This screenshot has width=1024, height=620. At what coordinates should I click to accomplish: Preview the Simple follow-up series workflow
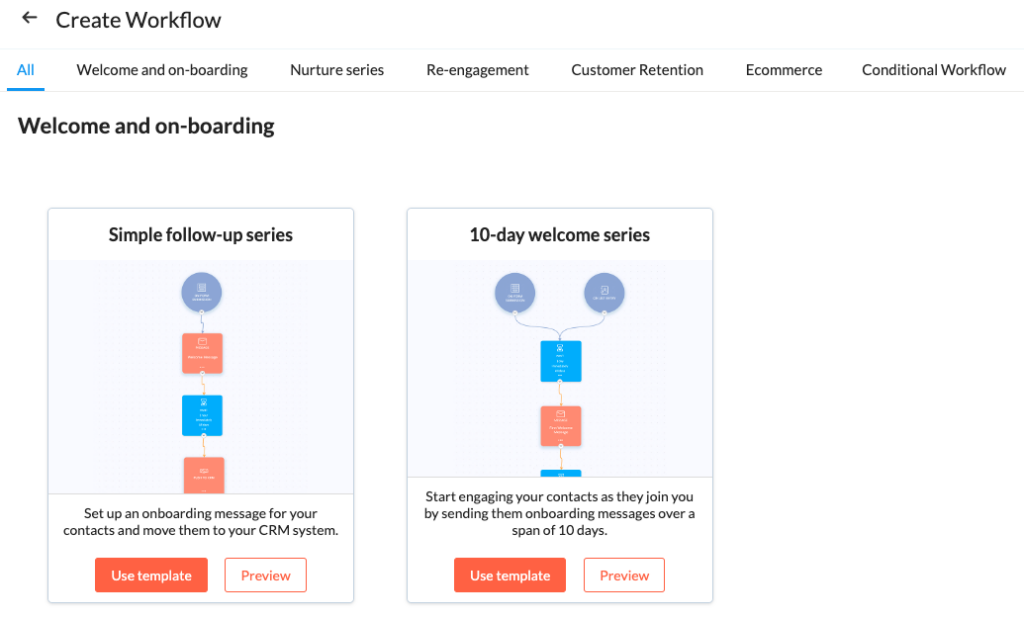pyautogui.click(x=265, y=575)
